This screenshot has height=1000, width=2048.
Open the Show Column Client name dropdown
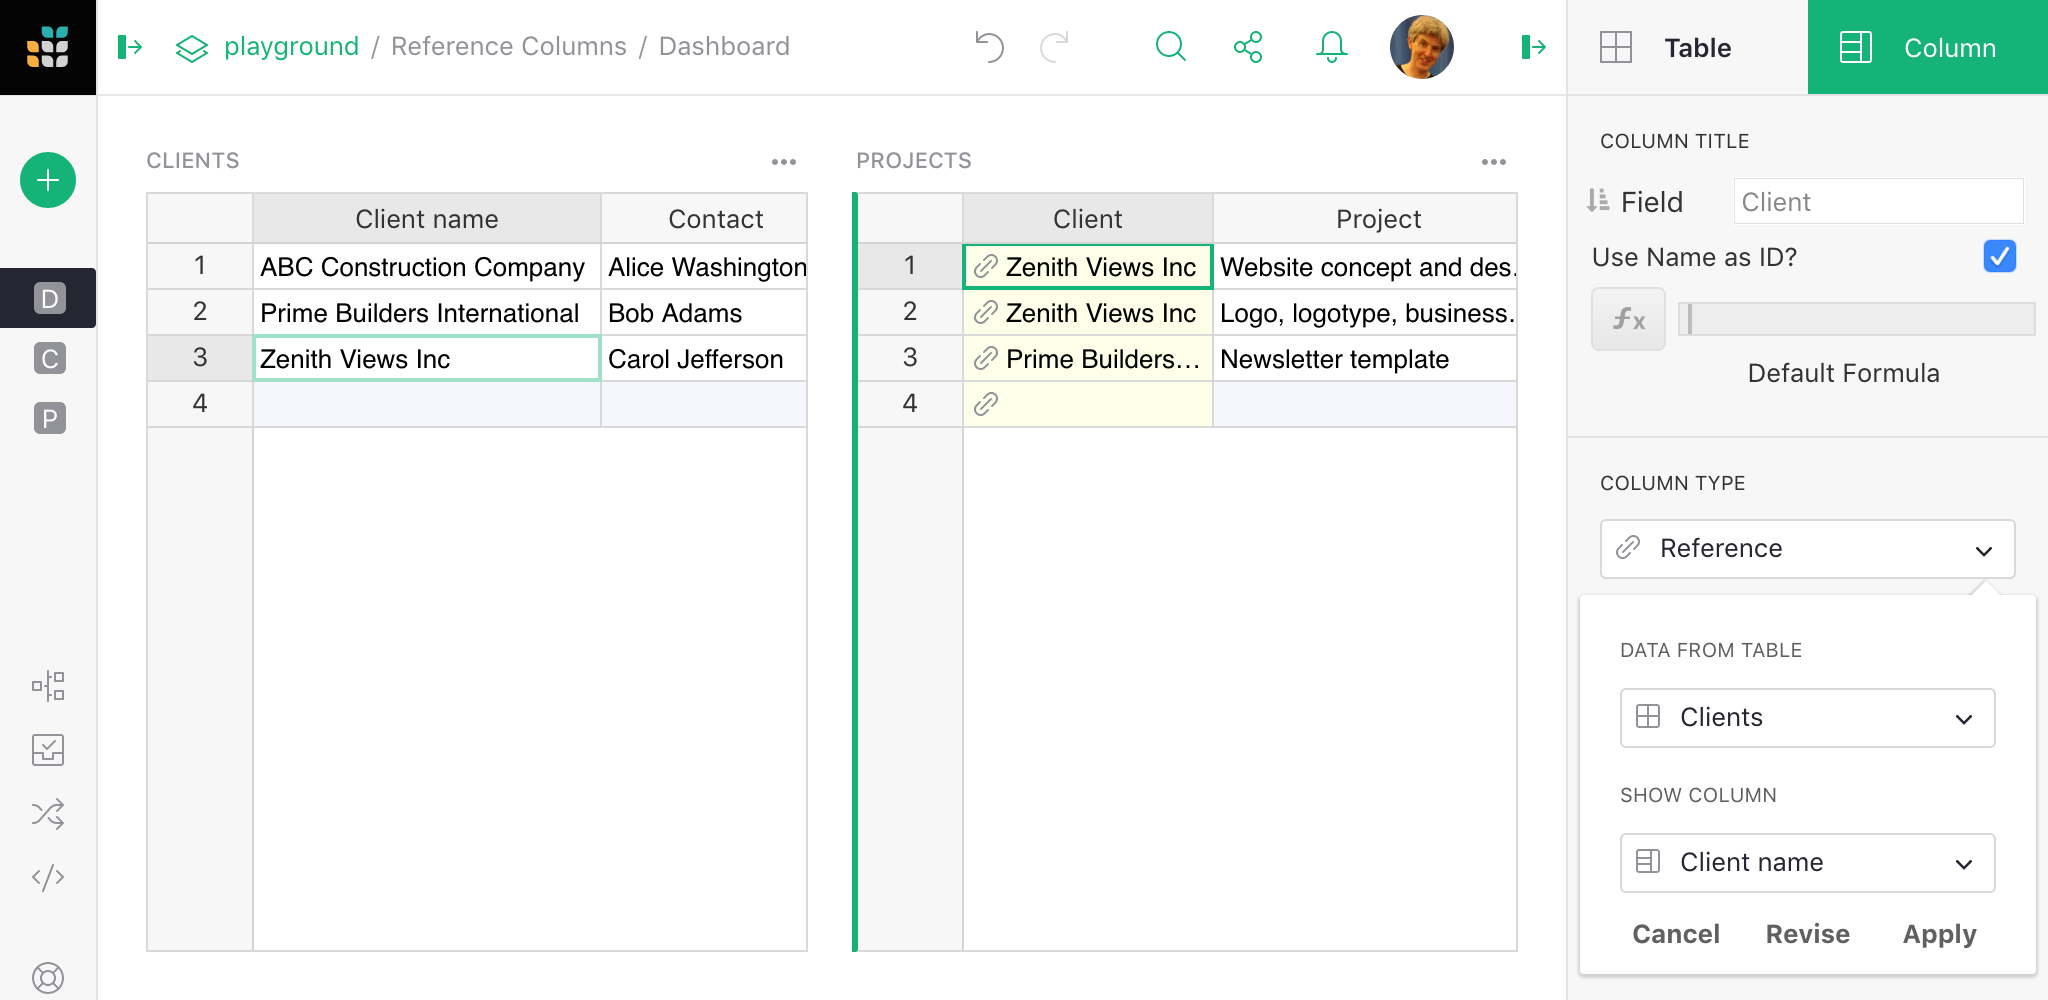pyautogui.click(x=1807, y=862)
